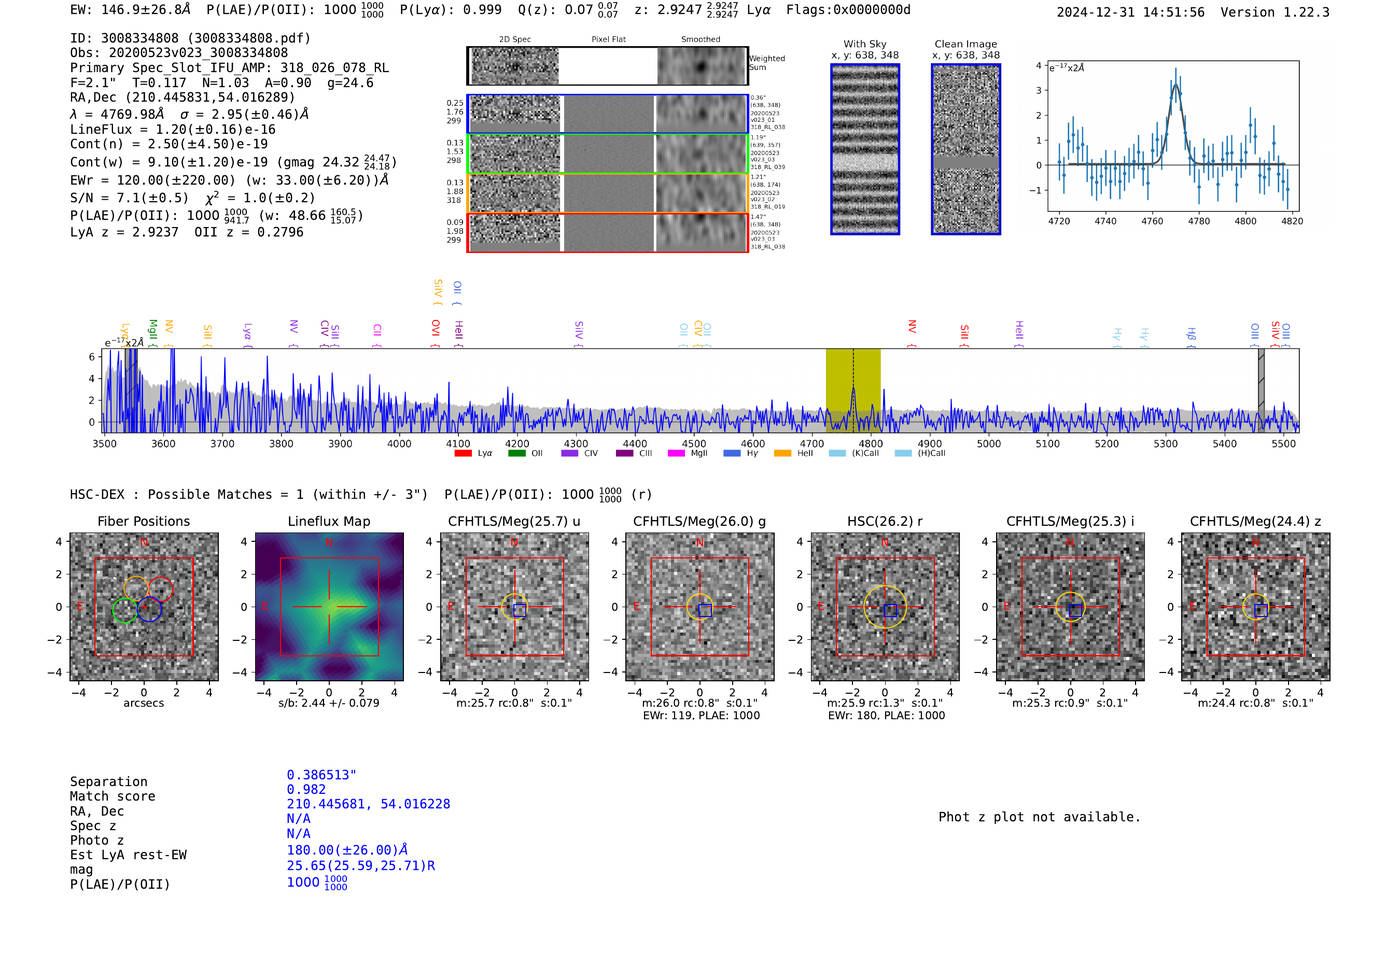1400x953 pixels.
Task: Click the yellow highlighted band in the spectrum
Action: coord(853,390)
